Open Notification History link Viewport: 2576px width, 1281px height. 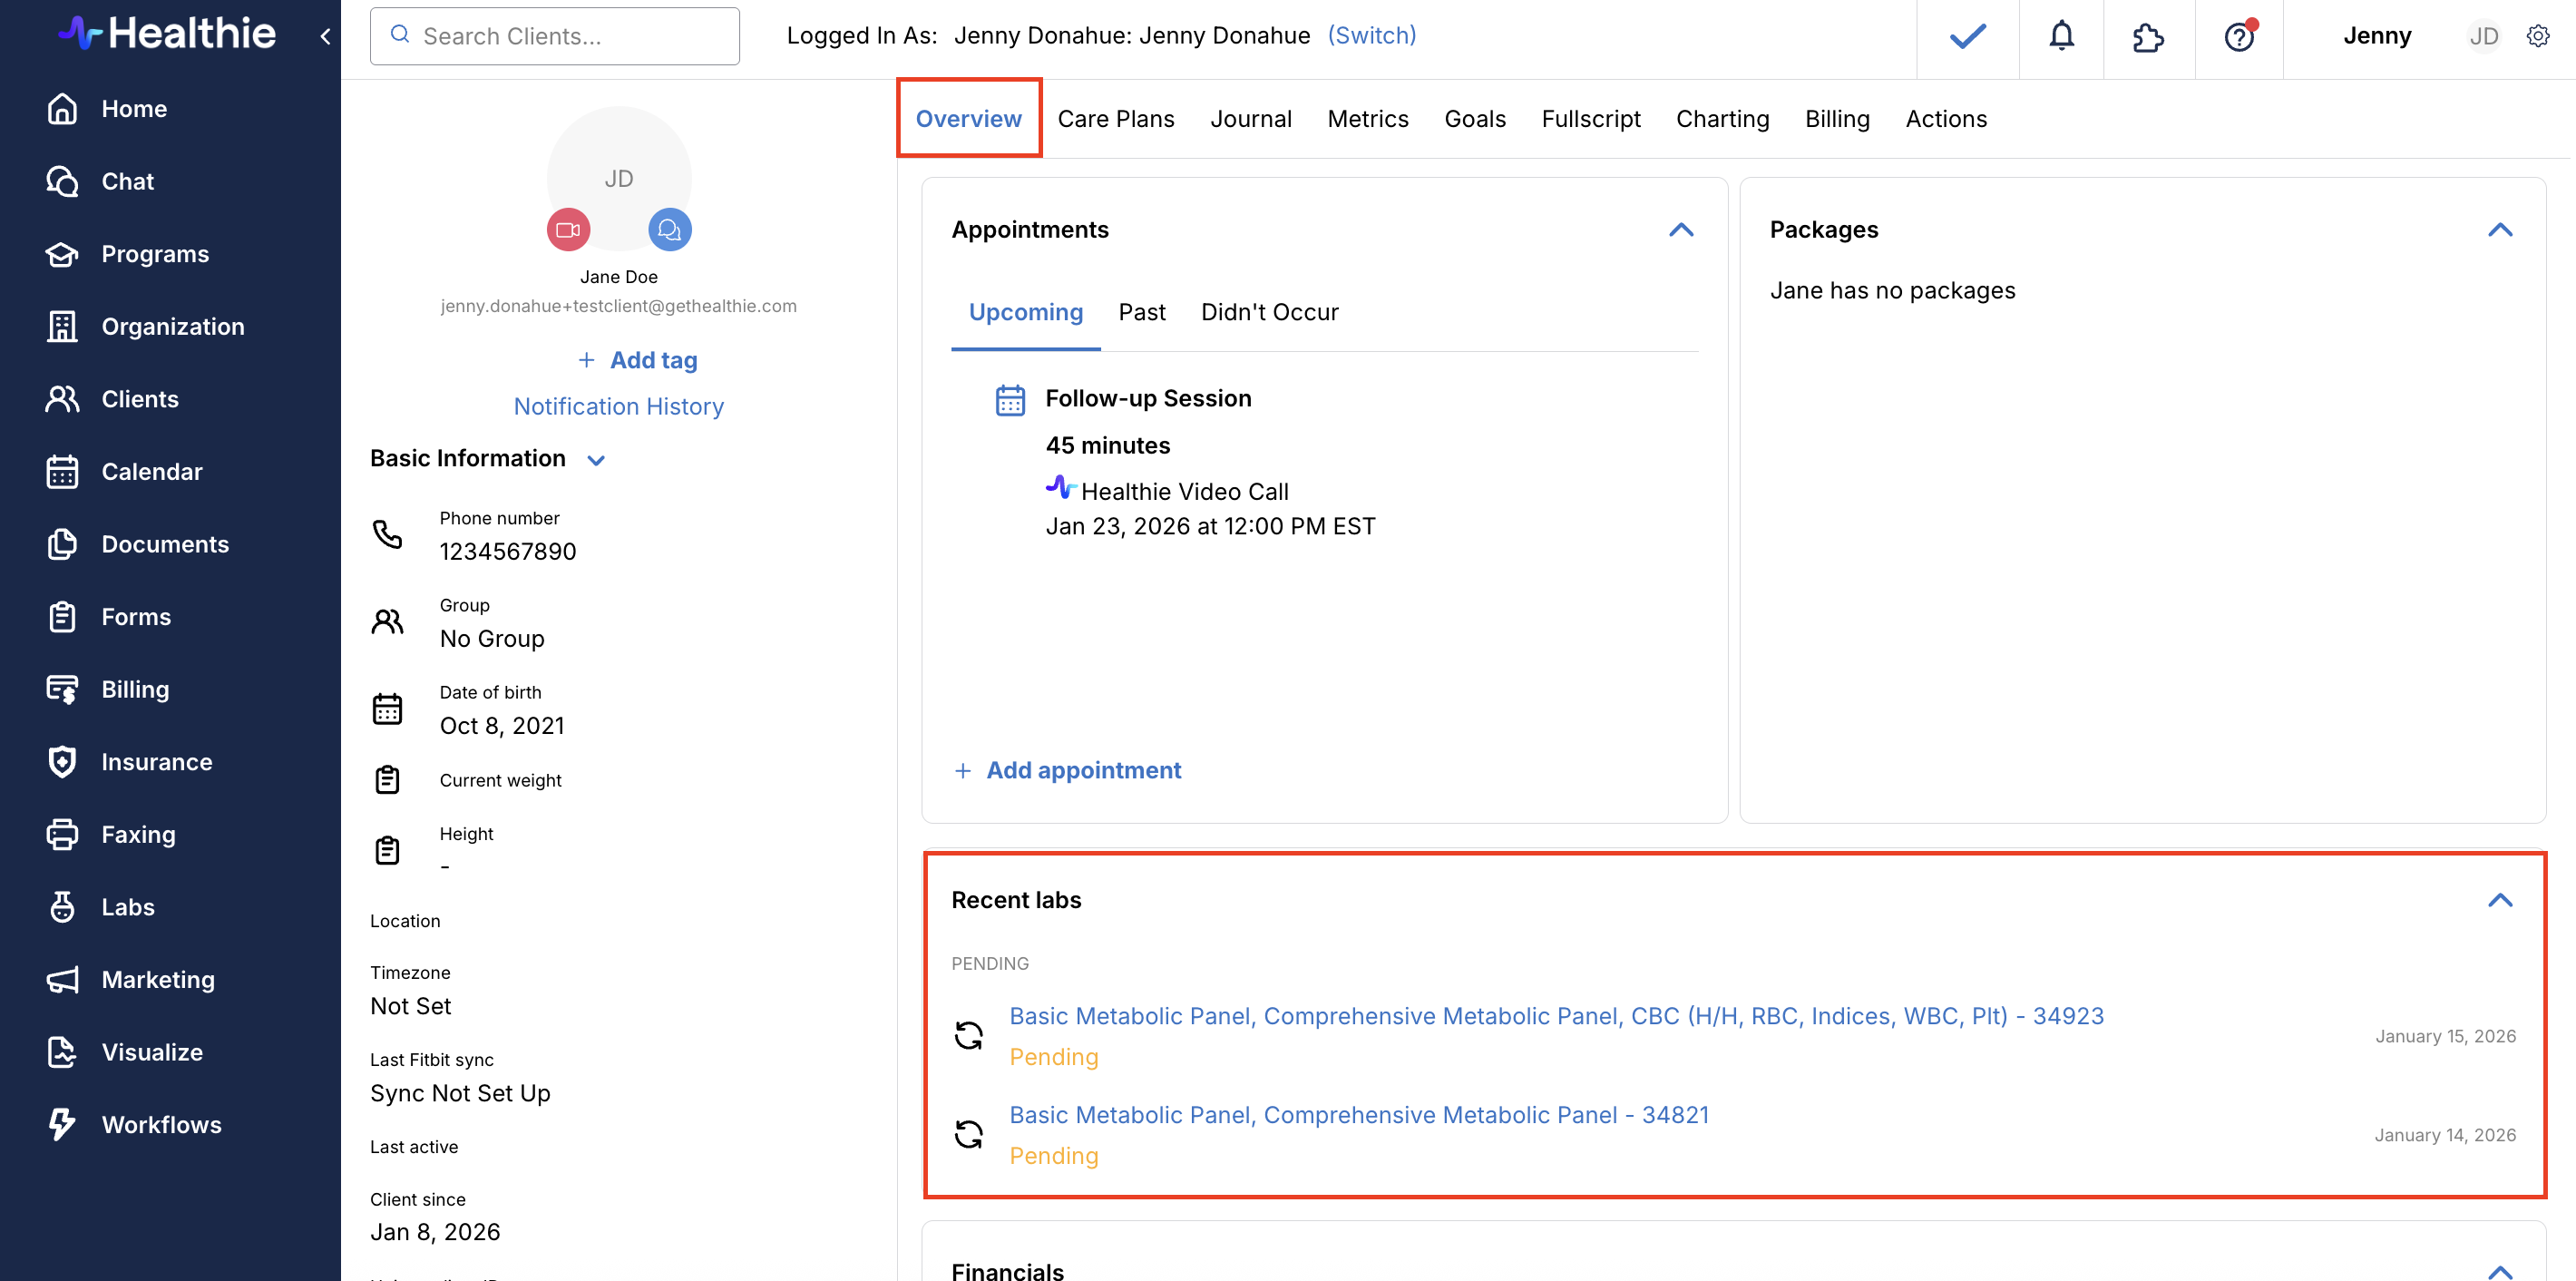coord(618,406)
